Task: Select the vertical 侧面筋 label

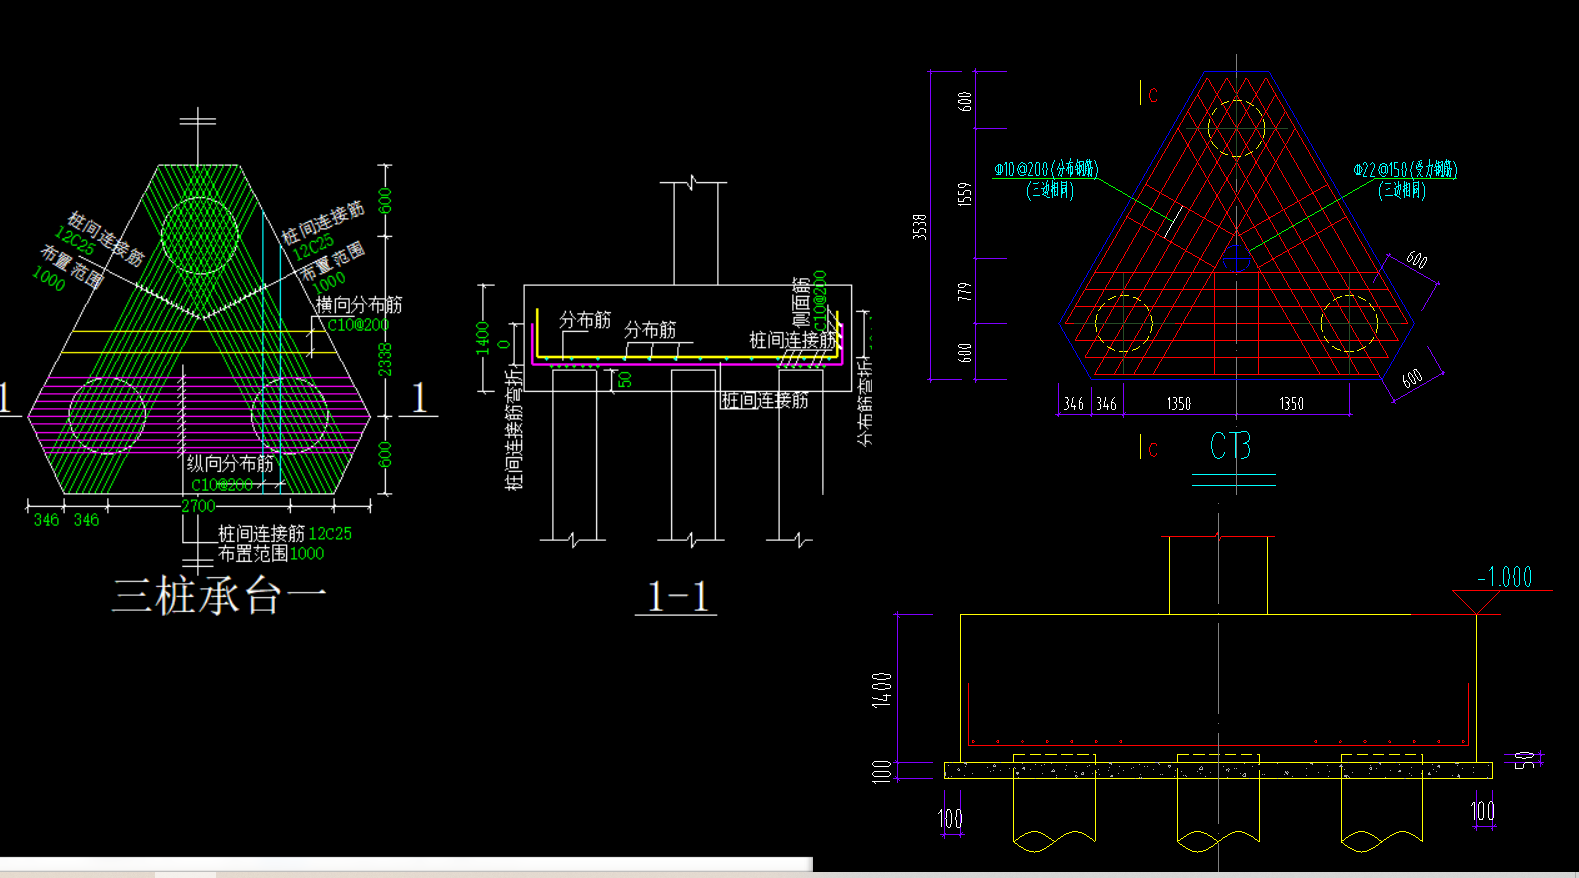Action: coord(801,303)
